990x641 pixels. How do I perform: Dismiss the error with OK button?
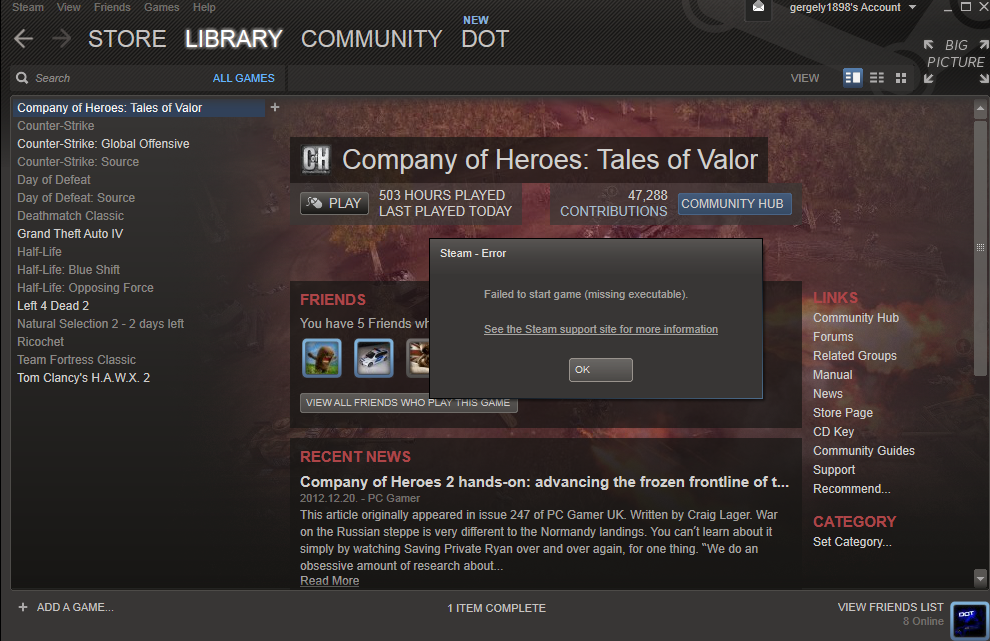click(600, 369)
